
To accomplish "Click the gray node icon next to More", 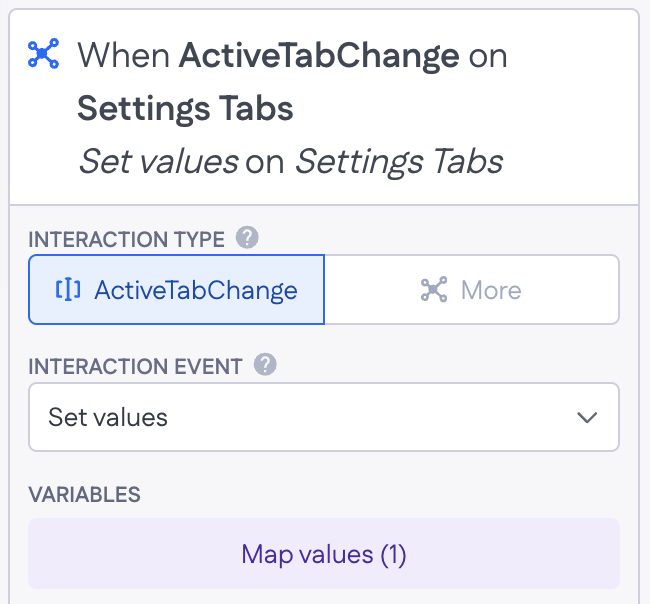I will 434,289.
